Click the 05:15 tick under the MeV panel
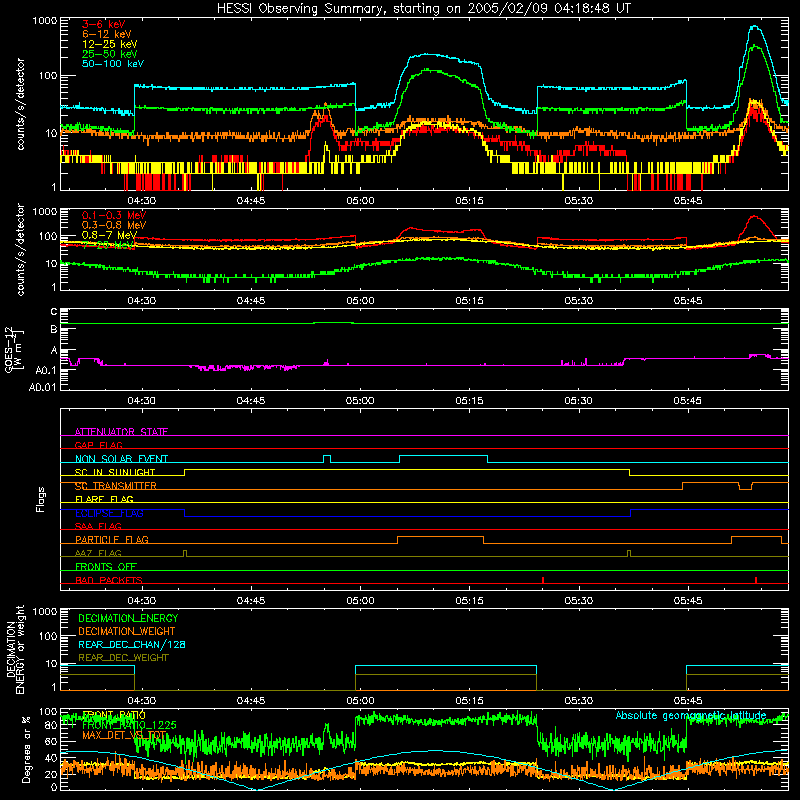The image size is (800, 800). coord(469,301)
